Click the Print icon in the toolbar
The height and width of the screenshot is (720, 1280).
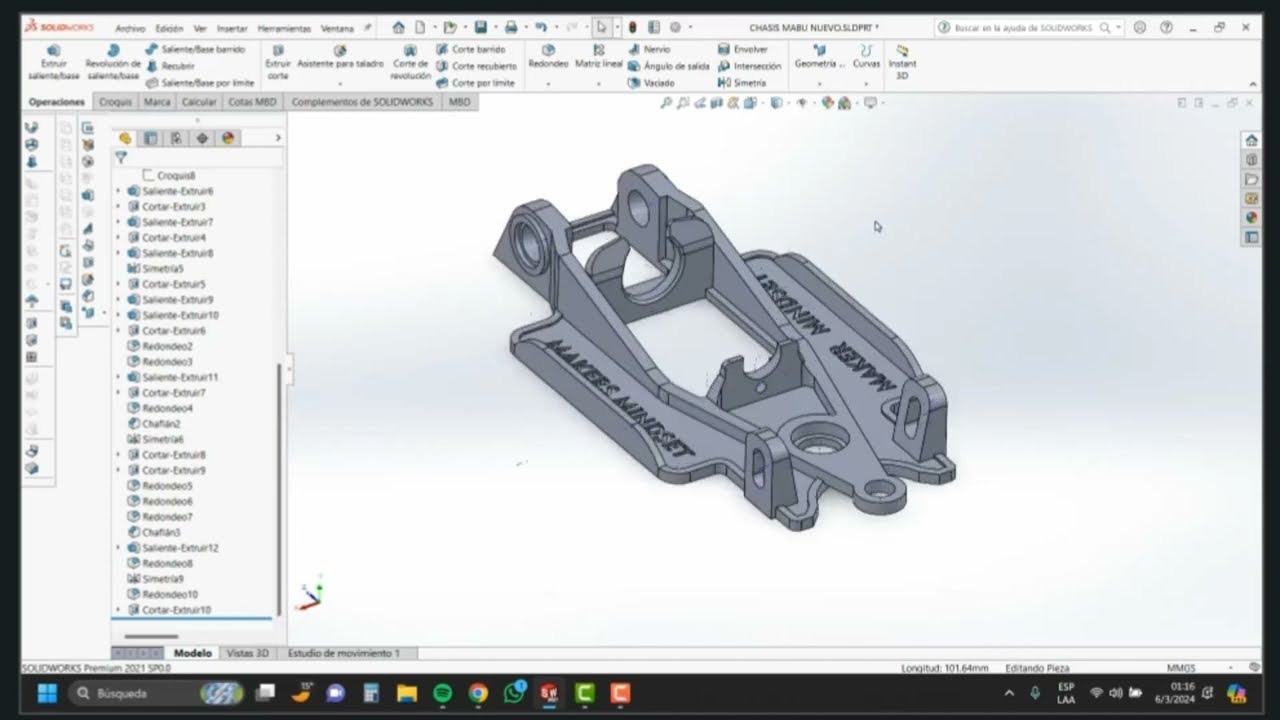(511, 27)
